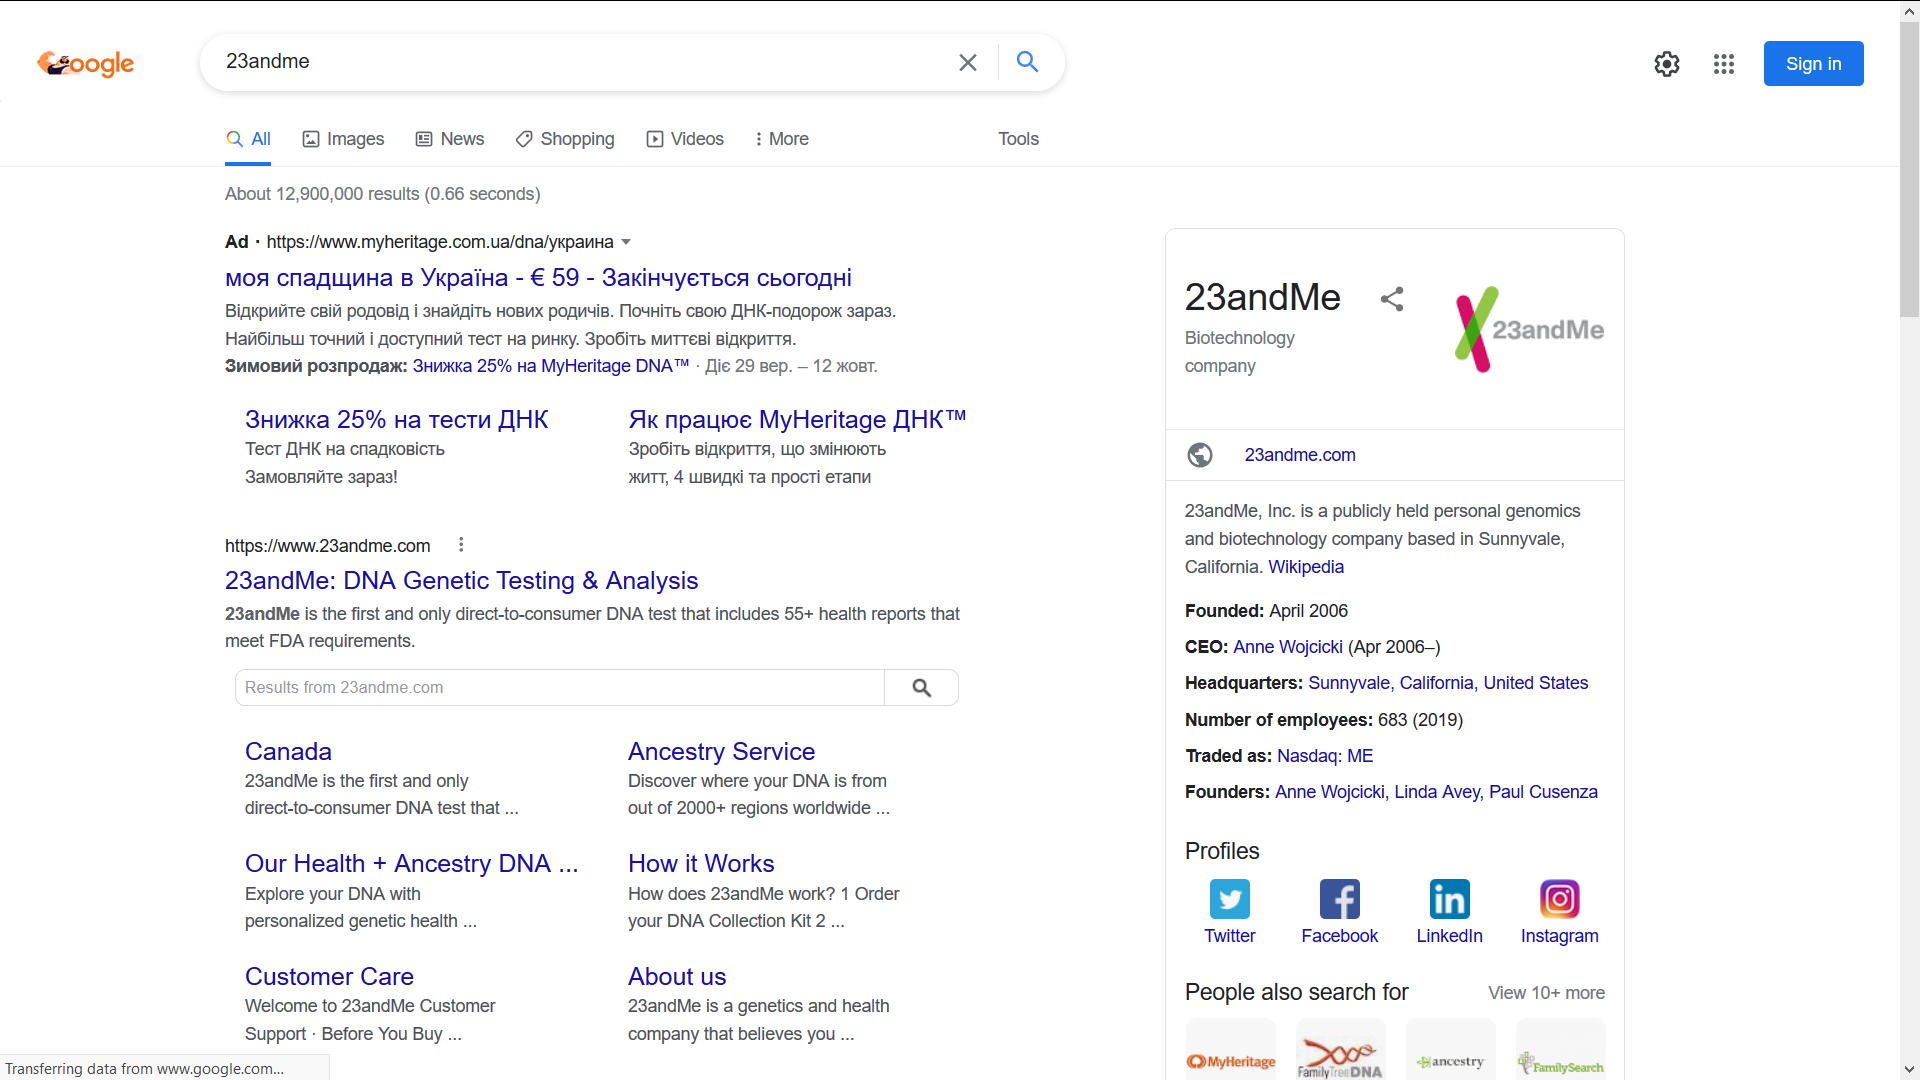1920x1080 pixels.
Task: Open the 25% MyHeritage DNA discount link
Action: pos(551,366)
